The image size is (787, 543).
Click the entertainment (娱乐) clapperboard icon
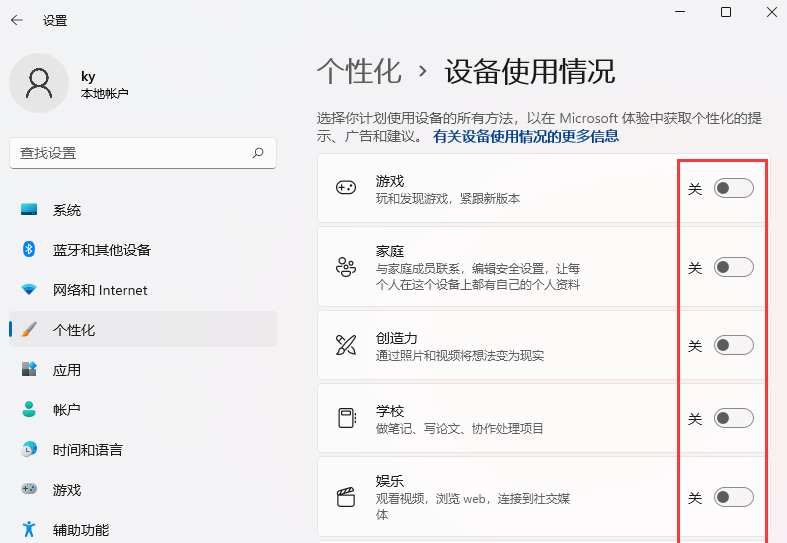point(346,497)
